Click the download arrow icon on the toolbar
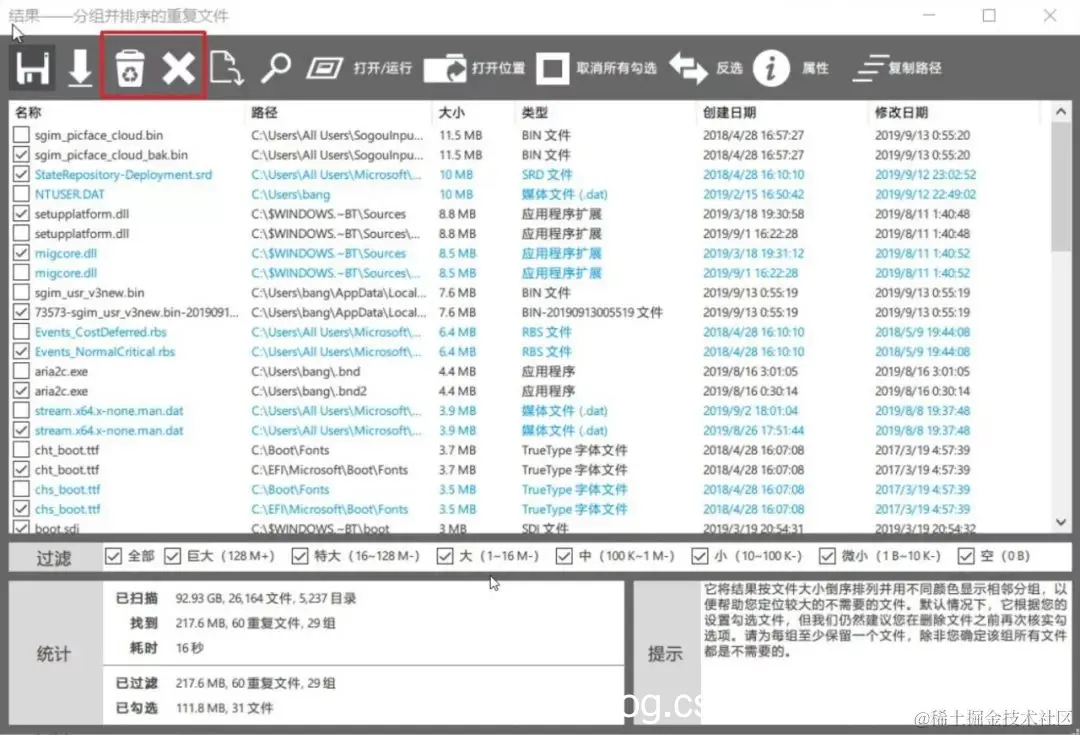Screen dimensions: 1080x735 (x=80, y=67)
